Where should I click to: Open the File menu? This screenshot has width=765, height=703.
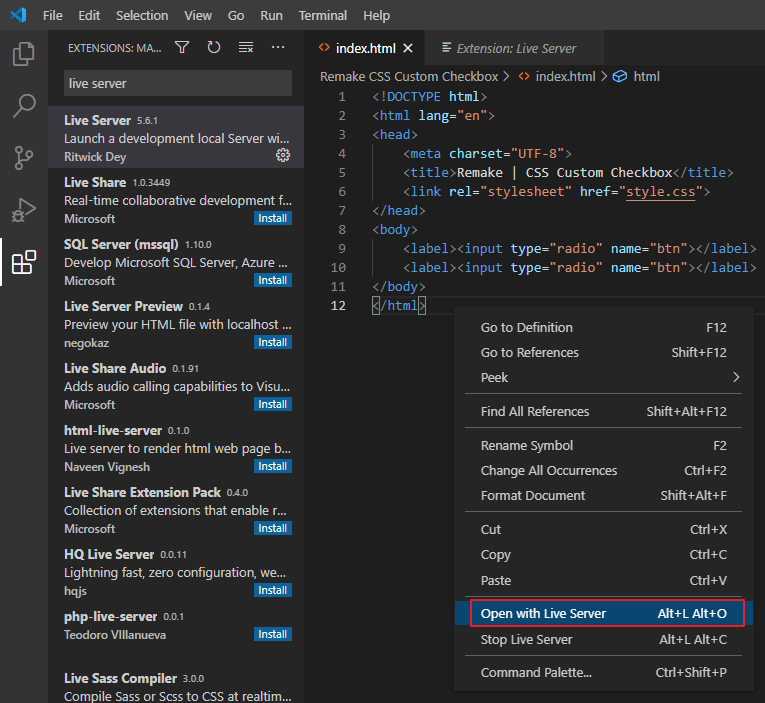point(53,16)
